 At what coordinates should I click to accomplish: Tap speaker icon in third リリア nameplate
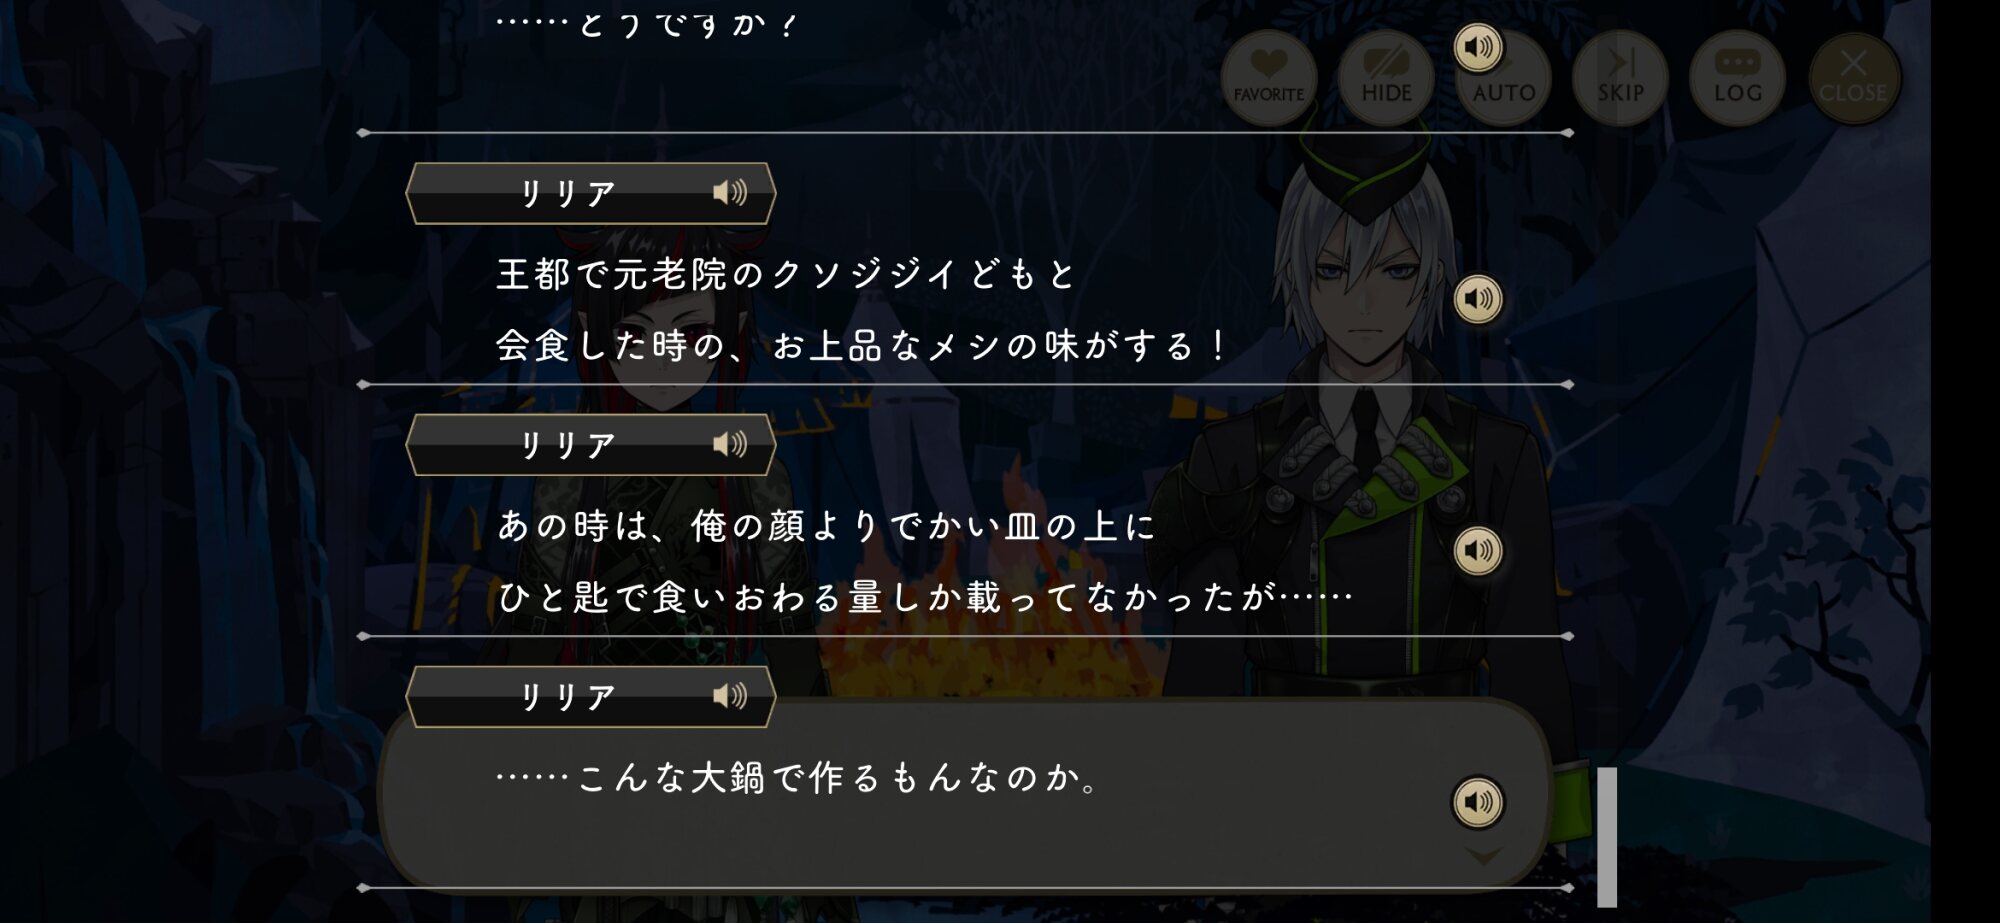click(x=730, y=696)
